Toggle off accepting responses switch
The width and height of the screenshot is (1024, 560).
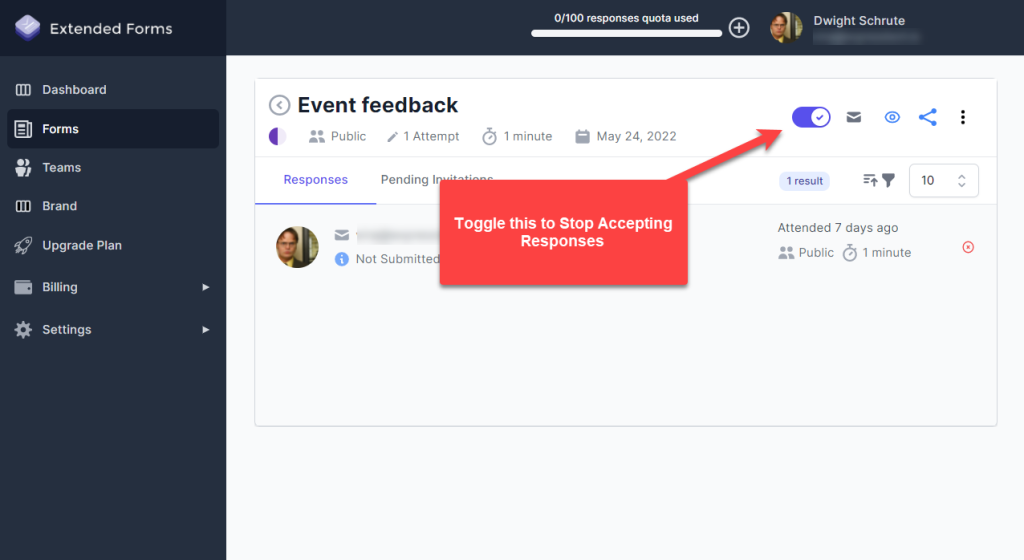(811, 117)
